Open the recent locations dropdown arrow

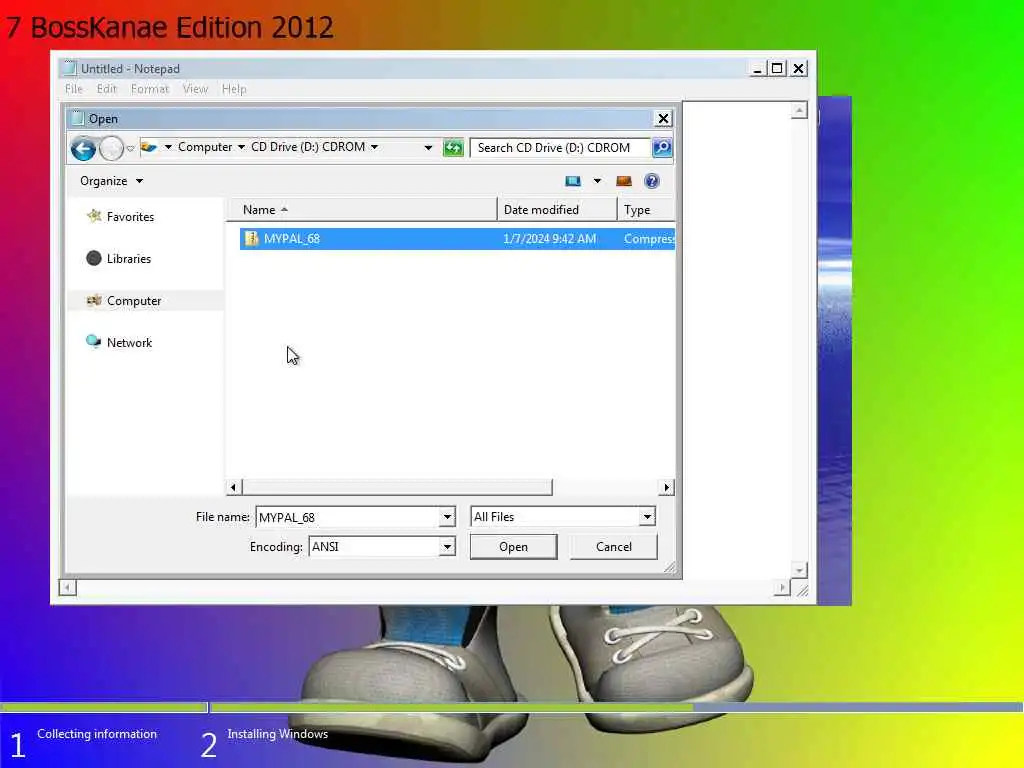pos(131,148)
